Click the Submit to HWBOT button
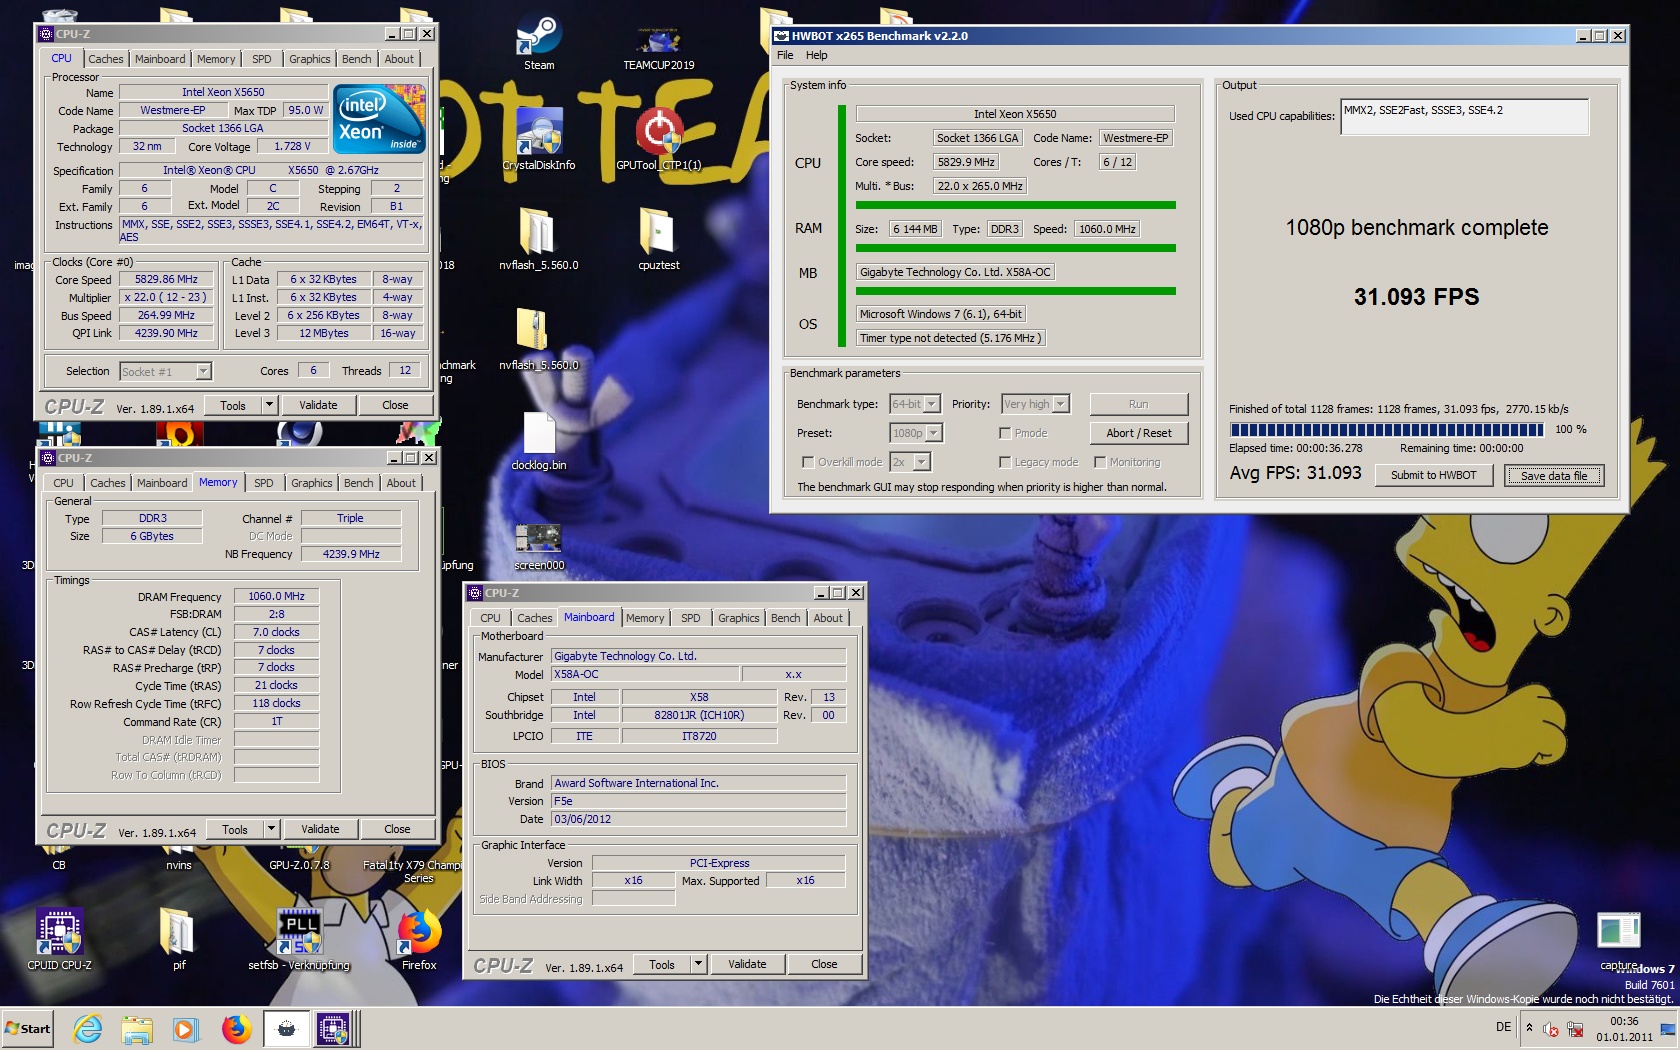 click(1433, 475)
